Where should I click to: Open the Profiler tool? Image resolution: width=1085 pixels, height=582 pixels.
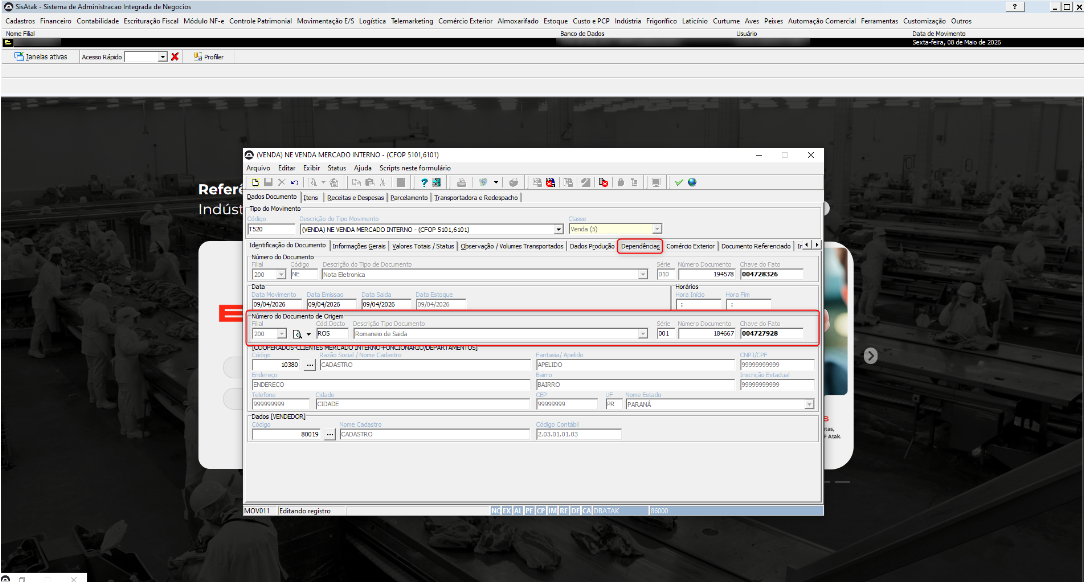click(208, 57)
